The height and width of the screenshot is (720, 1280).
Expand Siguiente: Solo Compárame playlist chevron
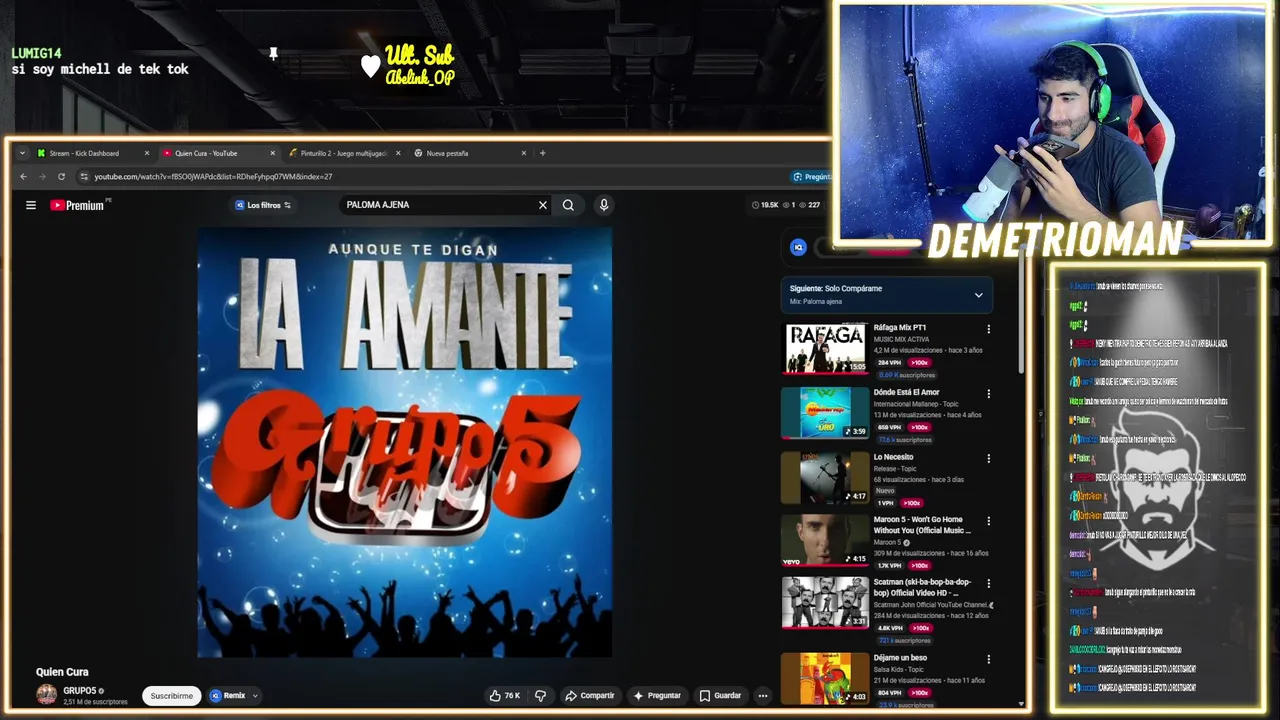coord(978,295)
